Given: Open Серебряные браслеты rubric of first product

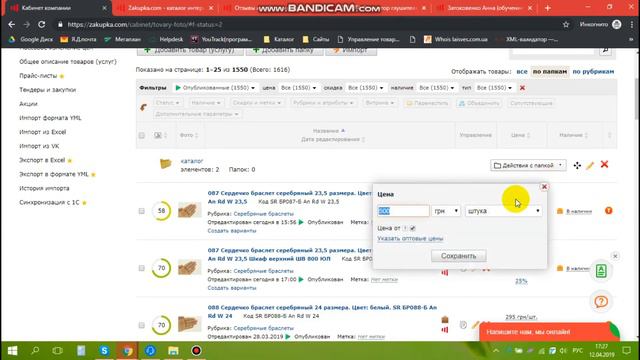Looking at the screenshot, I should [x=263, y=214].
